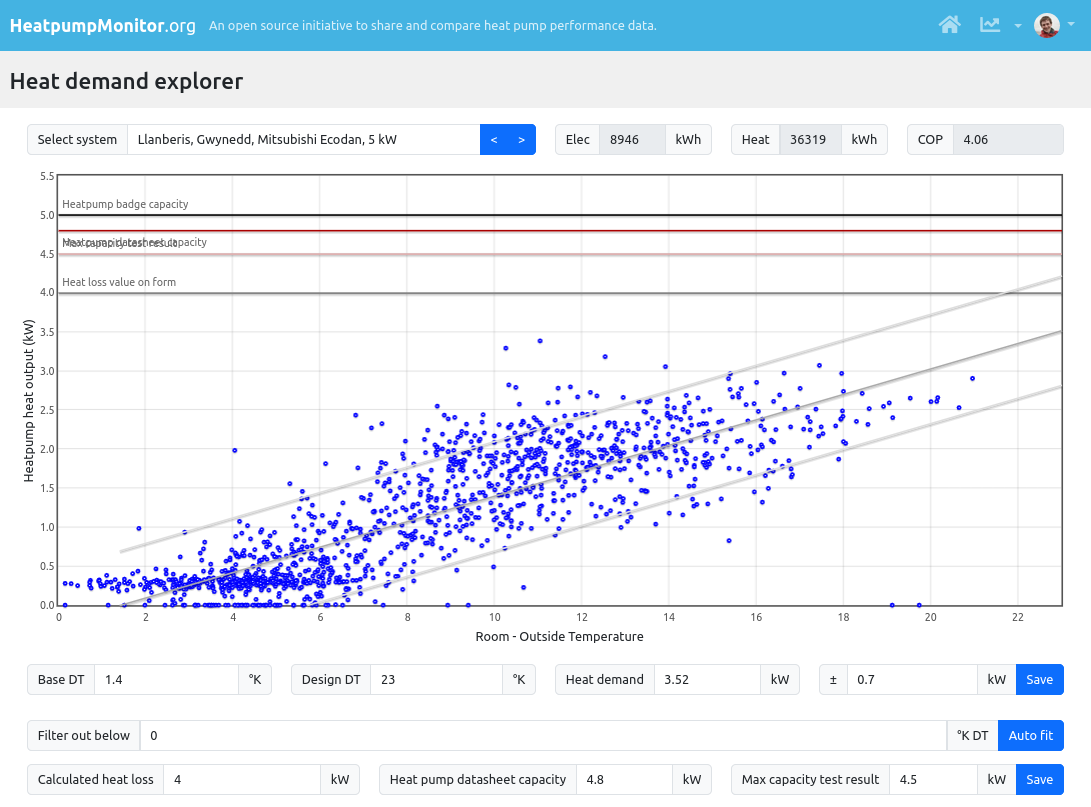The image size is (1091, 807).
Task: Edit the ± tolerance kW field
Action: (912, 680)
